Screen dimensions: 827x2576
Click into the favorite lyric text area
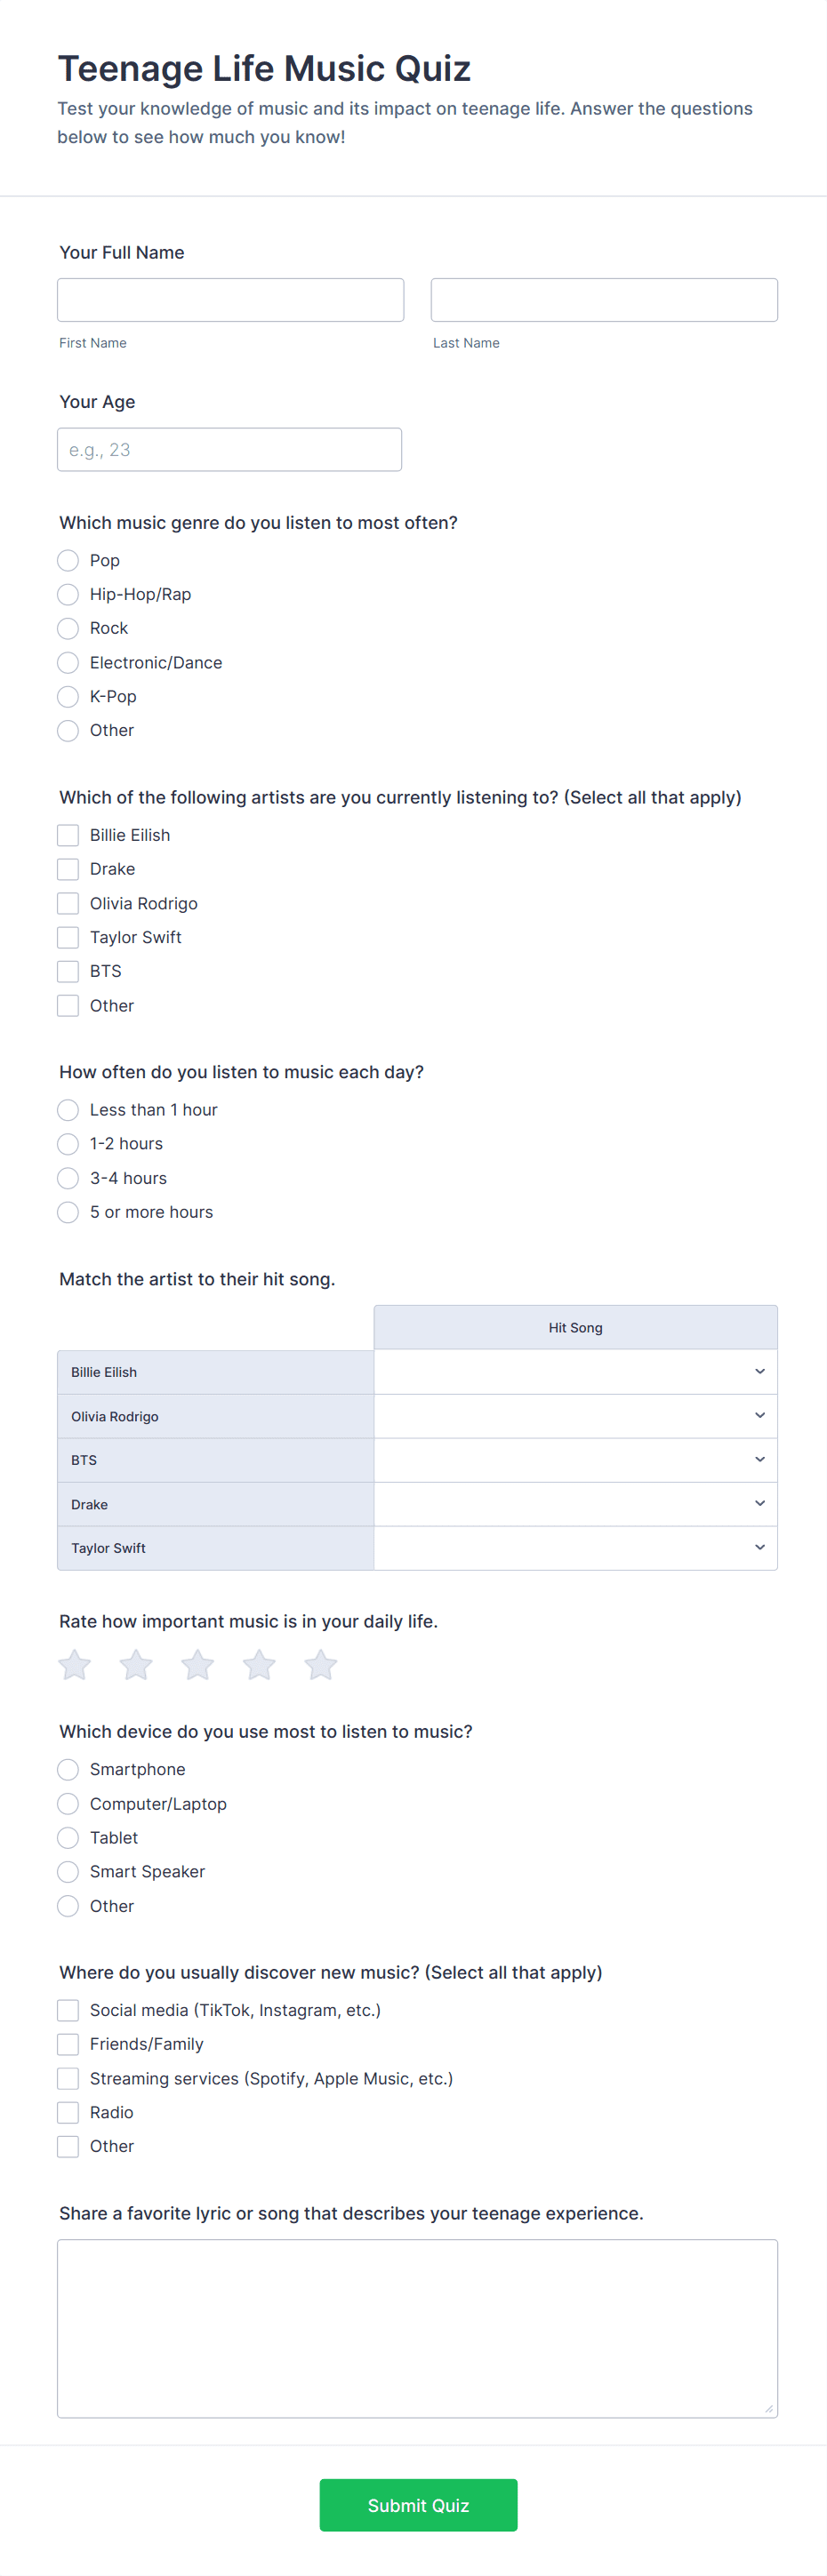(x=417, y=2328)
